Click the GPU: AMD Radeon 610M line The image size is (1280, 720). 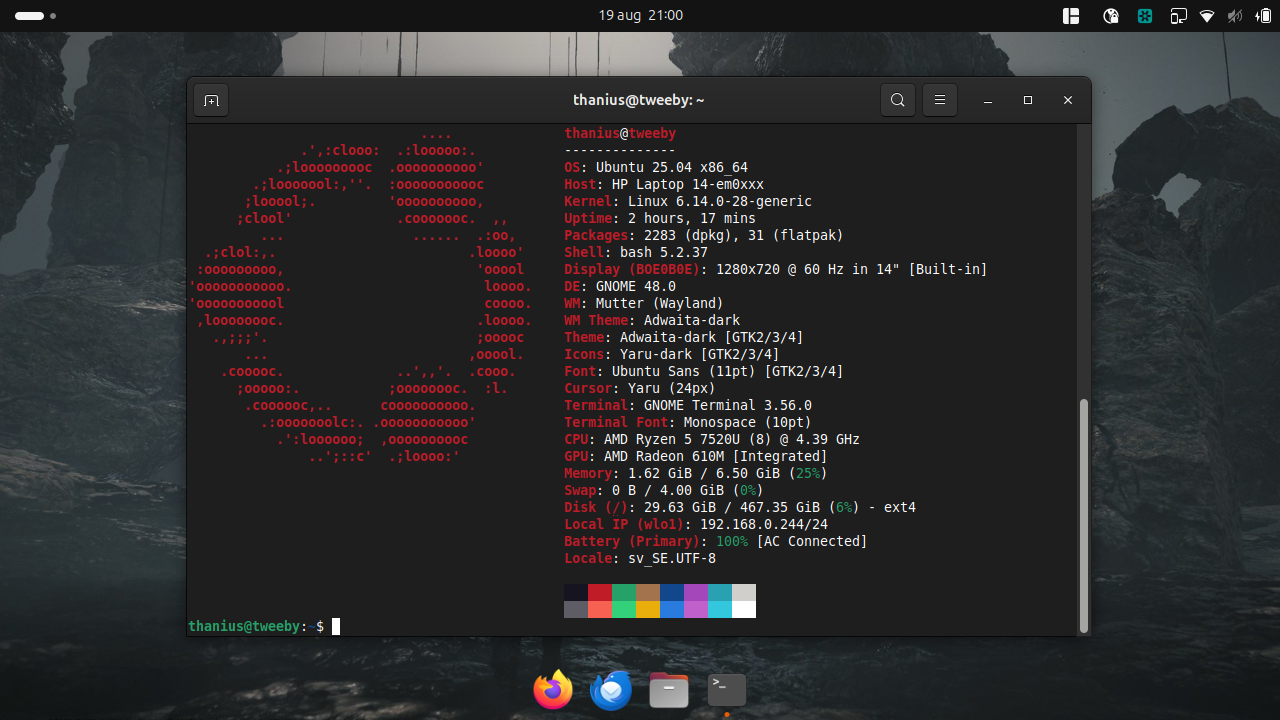point(696,456)
